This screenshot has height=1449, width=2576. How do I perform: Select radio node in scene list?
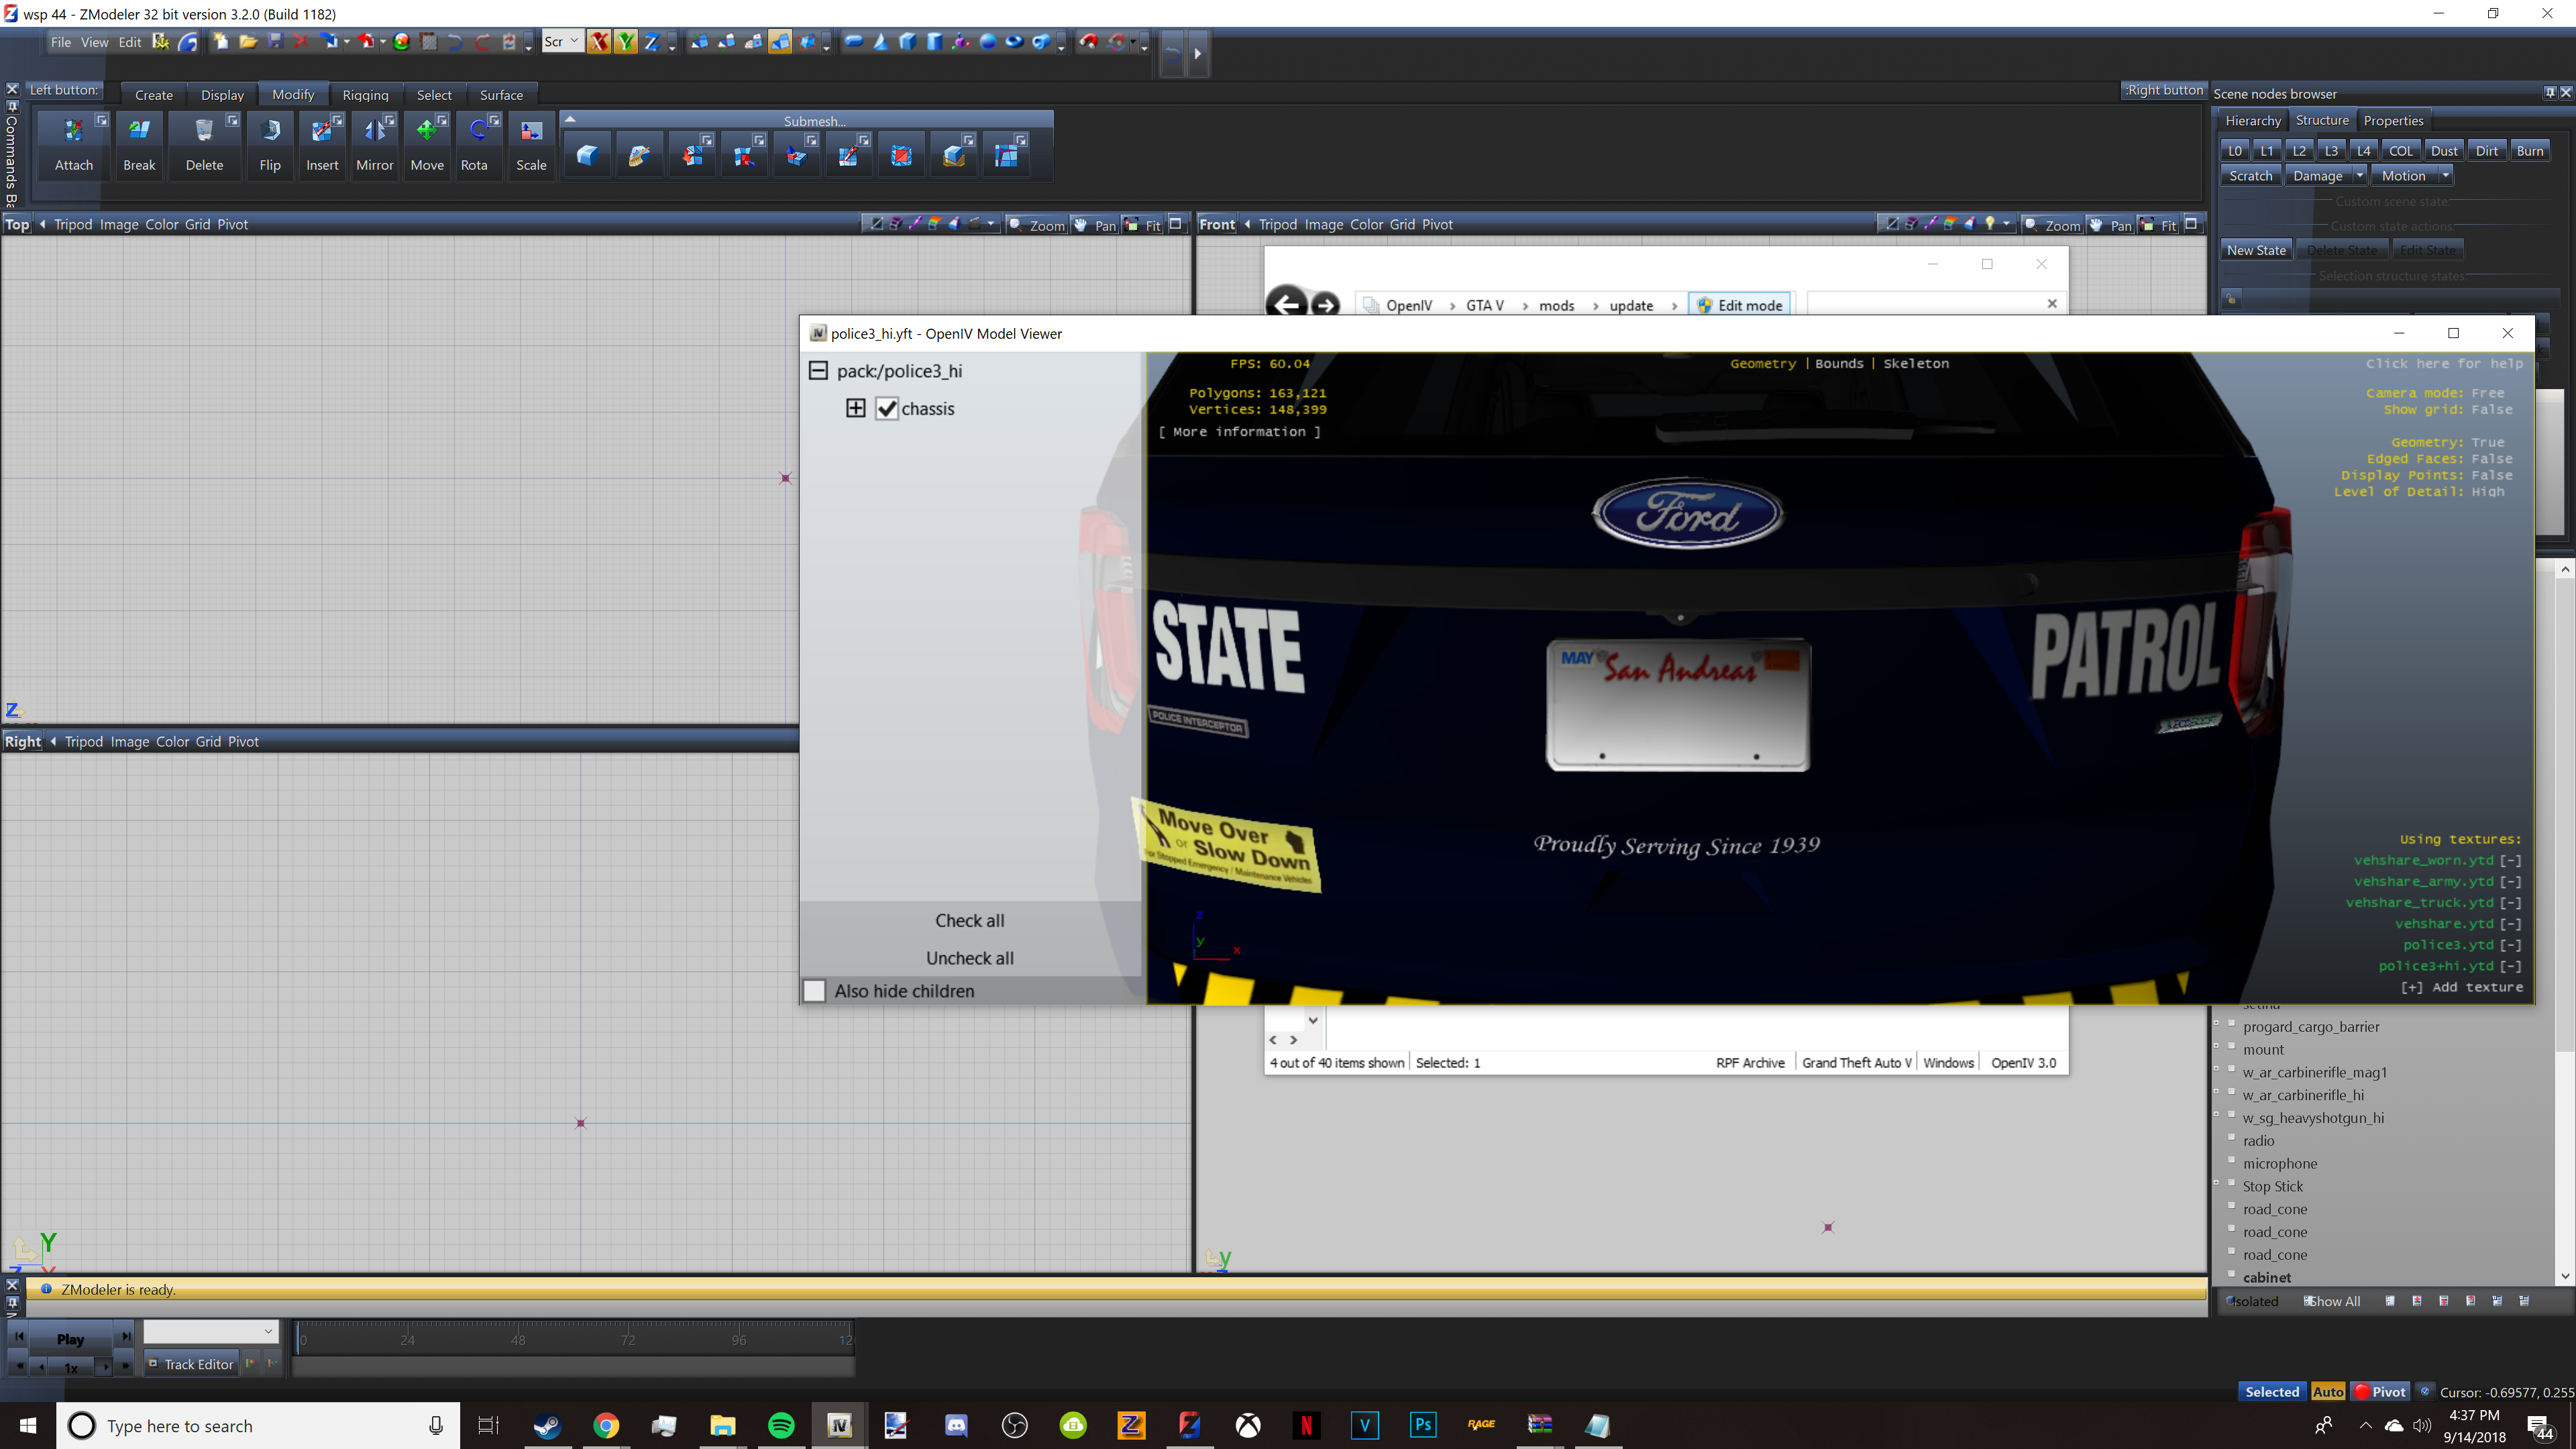(2258, 1141)
